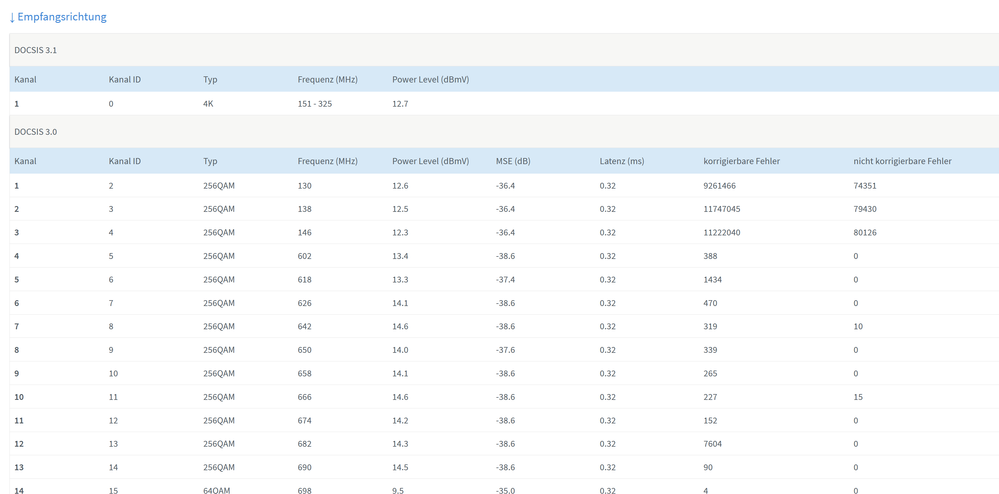The image size is (999, 494).
Task: Select the power level 13.3 value
Action: [400, 280]
